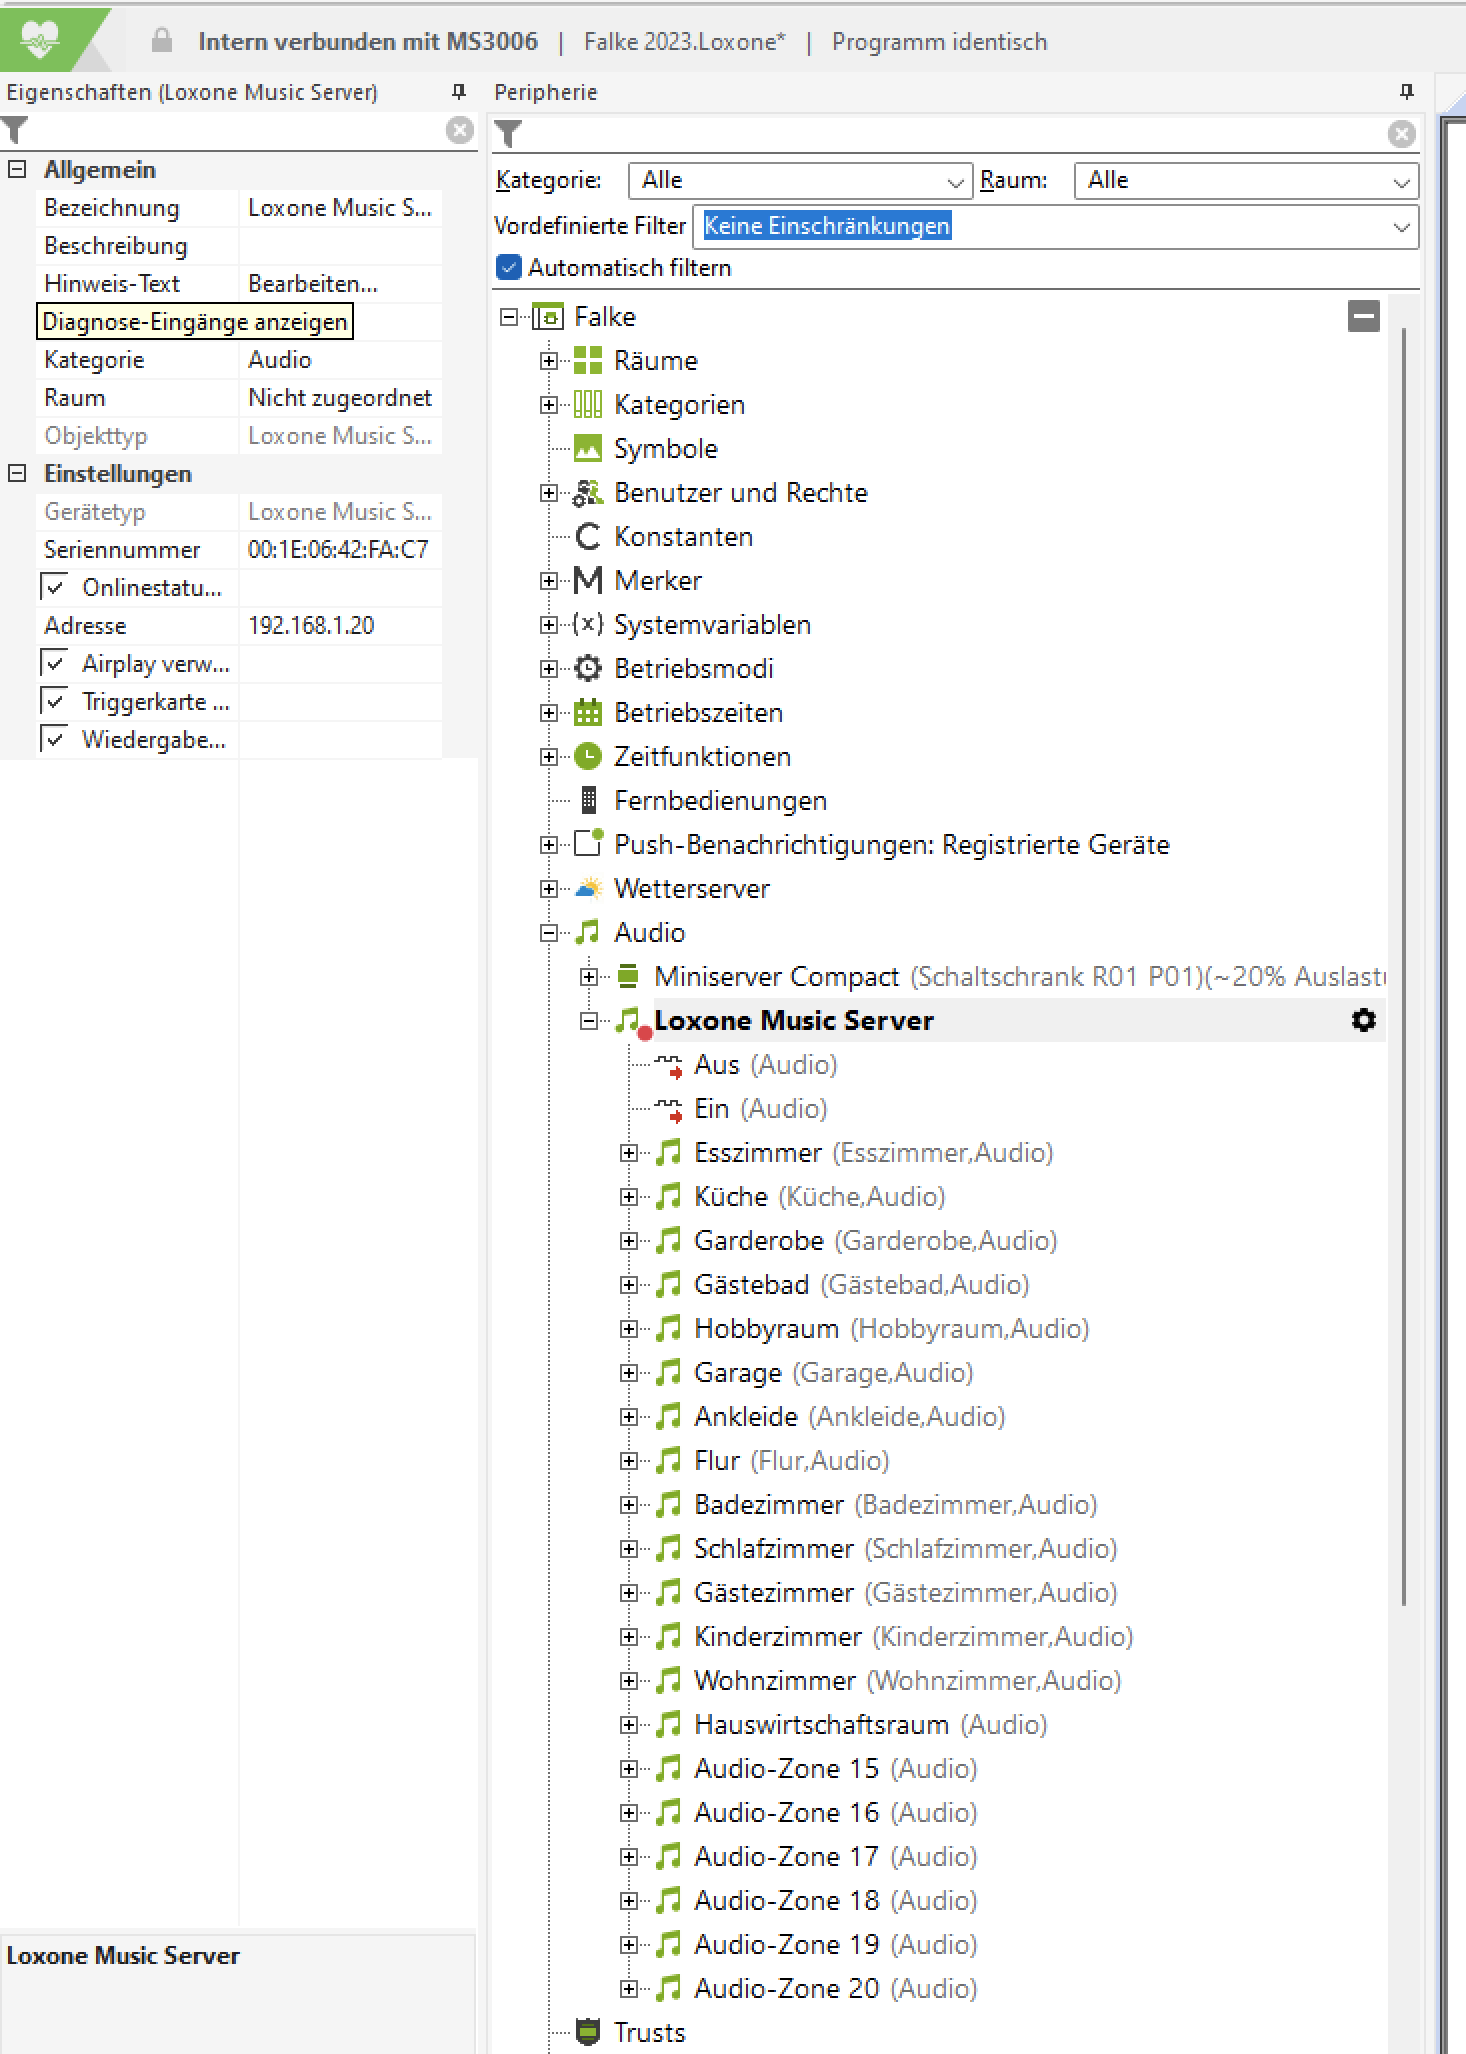
Task: Pin the Peripherie panel
Action: tap(1407, 92)
